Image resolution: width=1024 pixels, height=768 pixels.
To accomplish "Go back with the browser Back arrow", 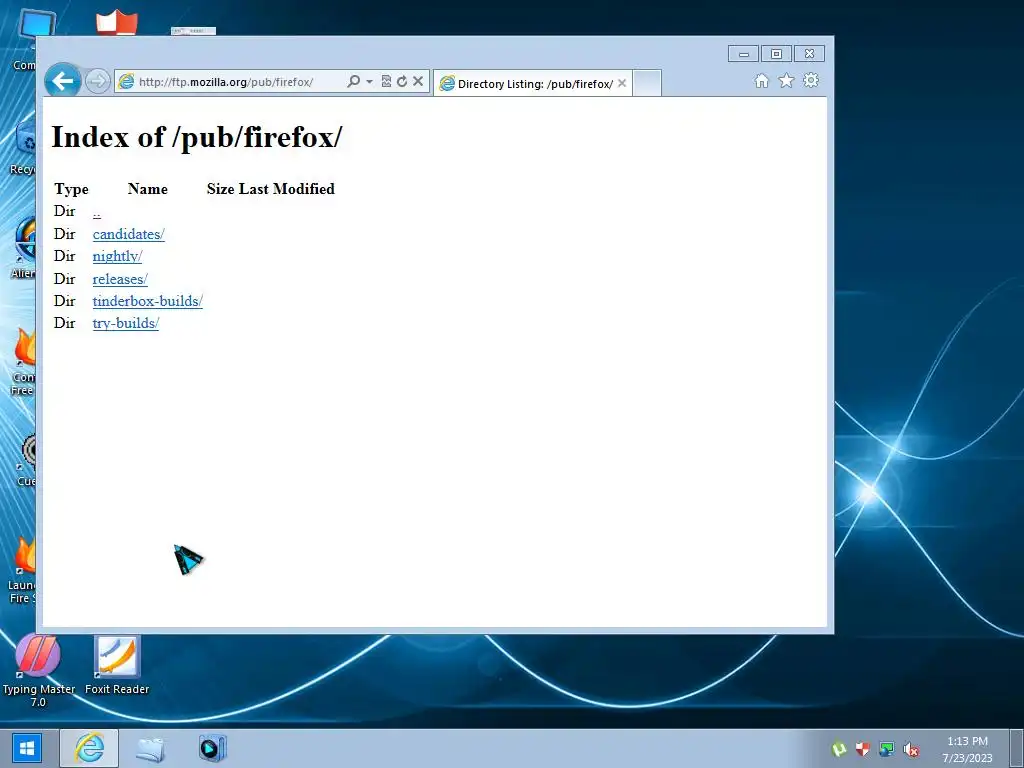I will 63,81.
